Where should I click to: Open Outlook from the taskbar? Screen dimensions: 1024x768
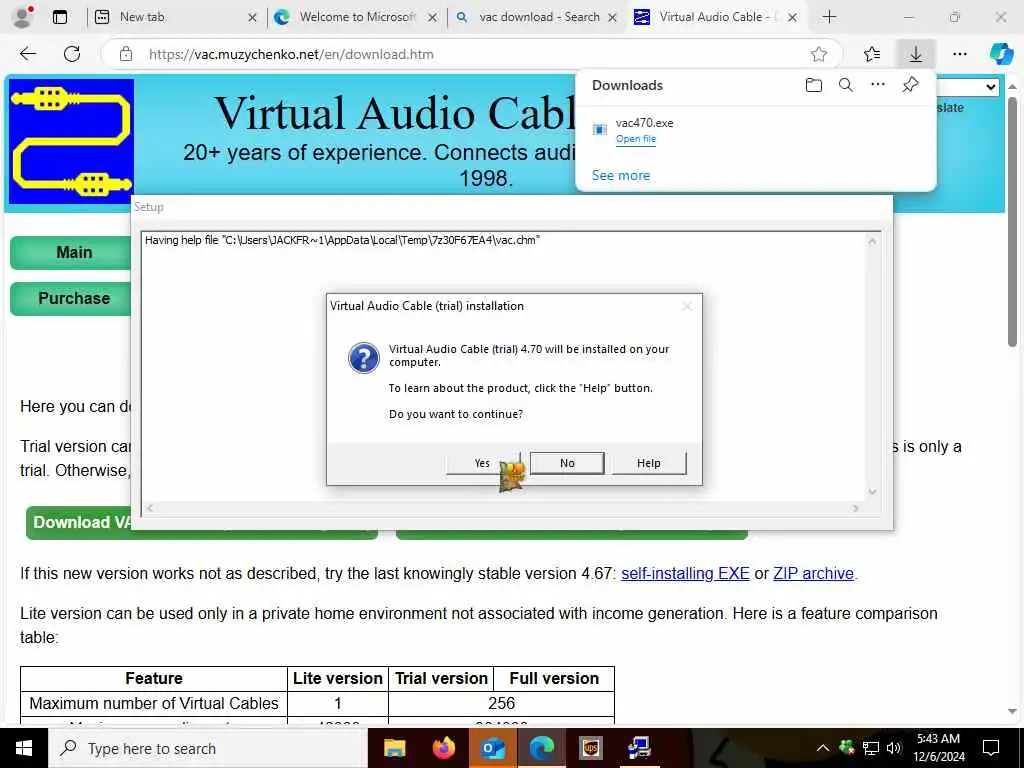click(492, 748)
